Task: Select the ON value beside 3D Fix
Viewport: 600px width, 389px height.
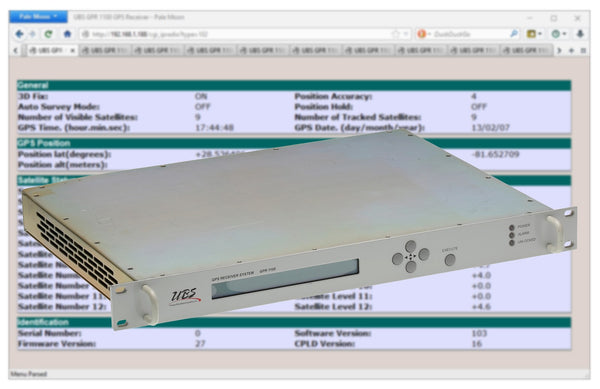Action: (x=201, y=96)
